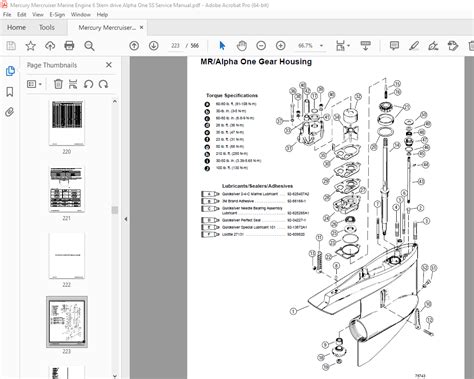Click the scrolling mode keyboard icon
Viewport: 474px width, 379px height.
[x=366, y=46]
